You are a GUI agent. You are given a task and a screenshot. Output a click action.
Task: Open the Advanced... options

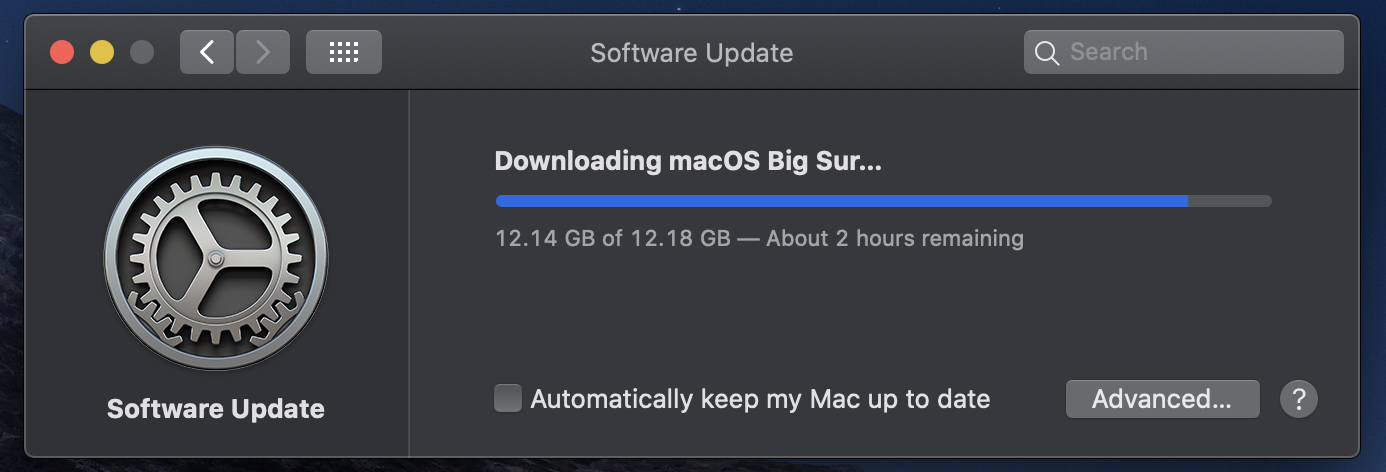pyautogui.click(x=1162, y=399)
